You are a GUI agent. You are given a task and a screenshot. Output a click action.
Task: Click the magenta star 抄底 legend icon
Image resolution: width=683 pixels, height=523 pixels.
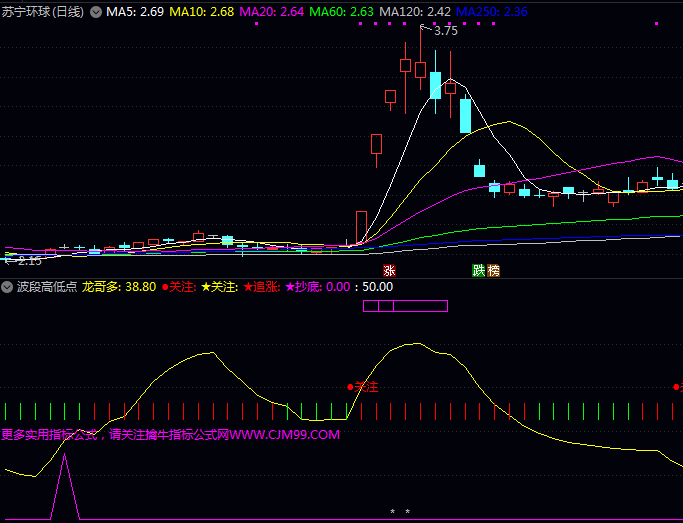(x=290, y=287)
